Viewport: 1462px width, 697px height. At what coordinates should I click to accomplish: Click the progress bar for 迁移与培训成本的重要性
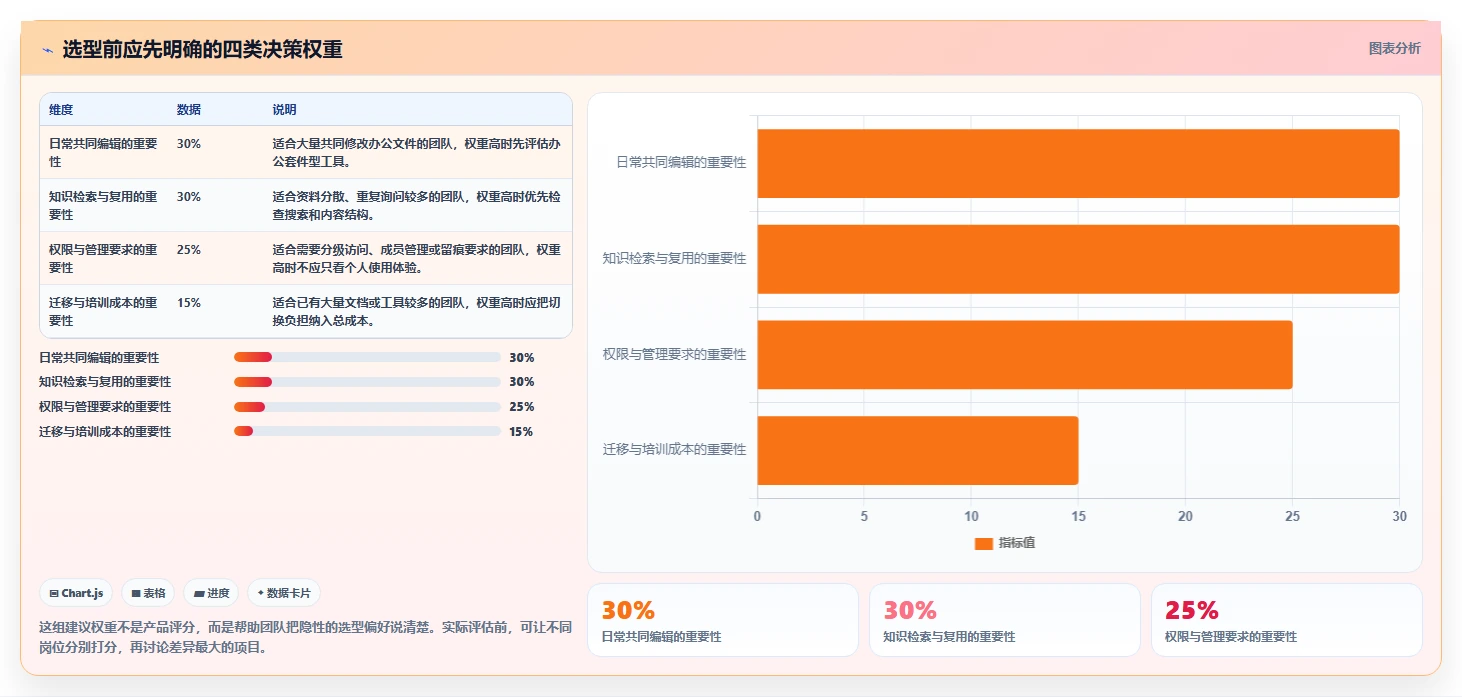pos(367,431)
